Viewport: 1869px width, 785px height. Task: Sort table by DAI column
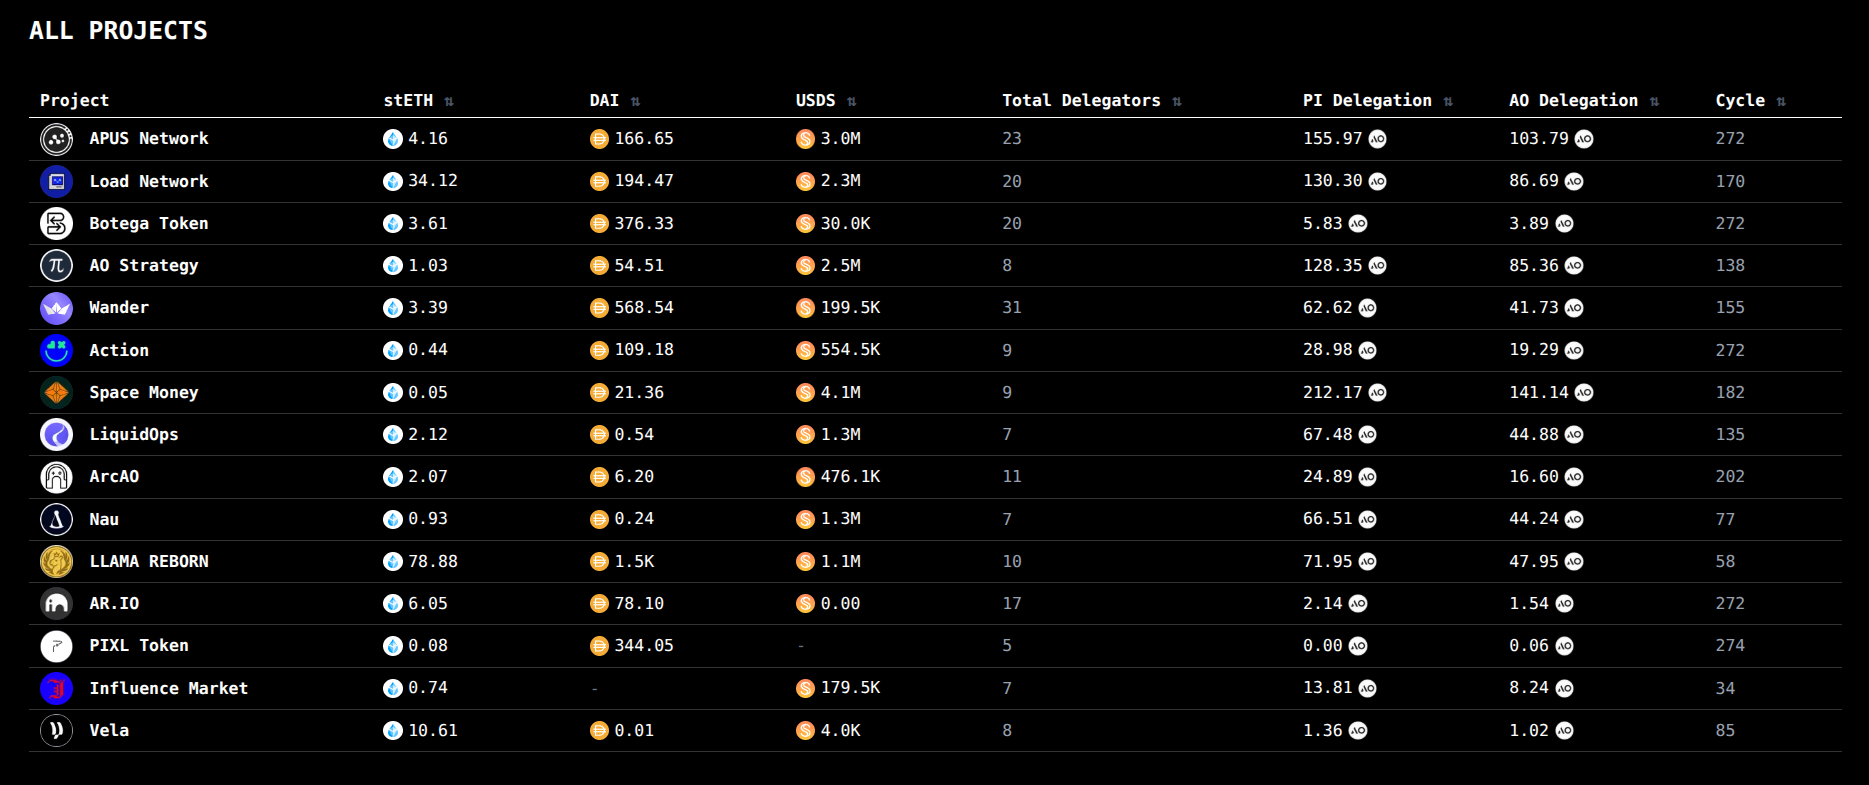point(635,101)
